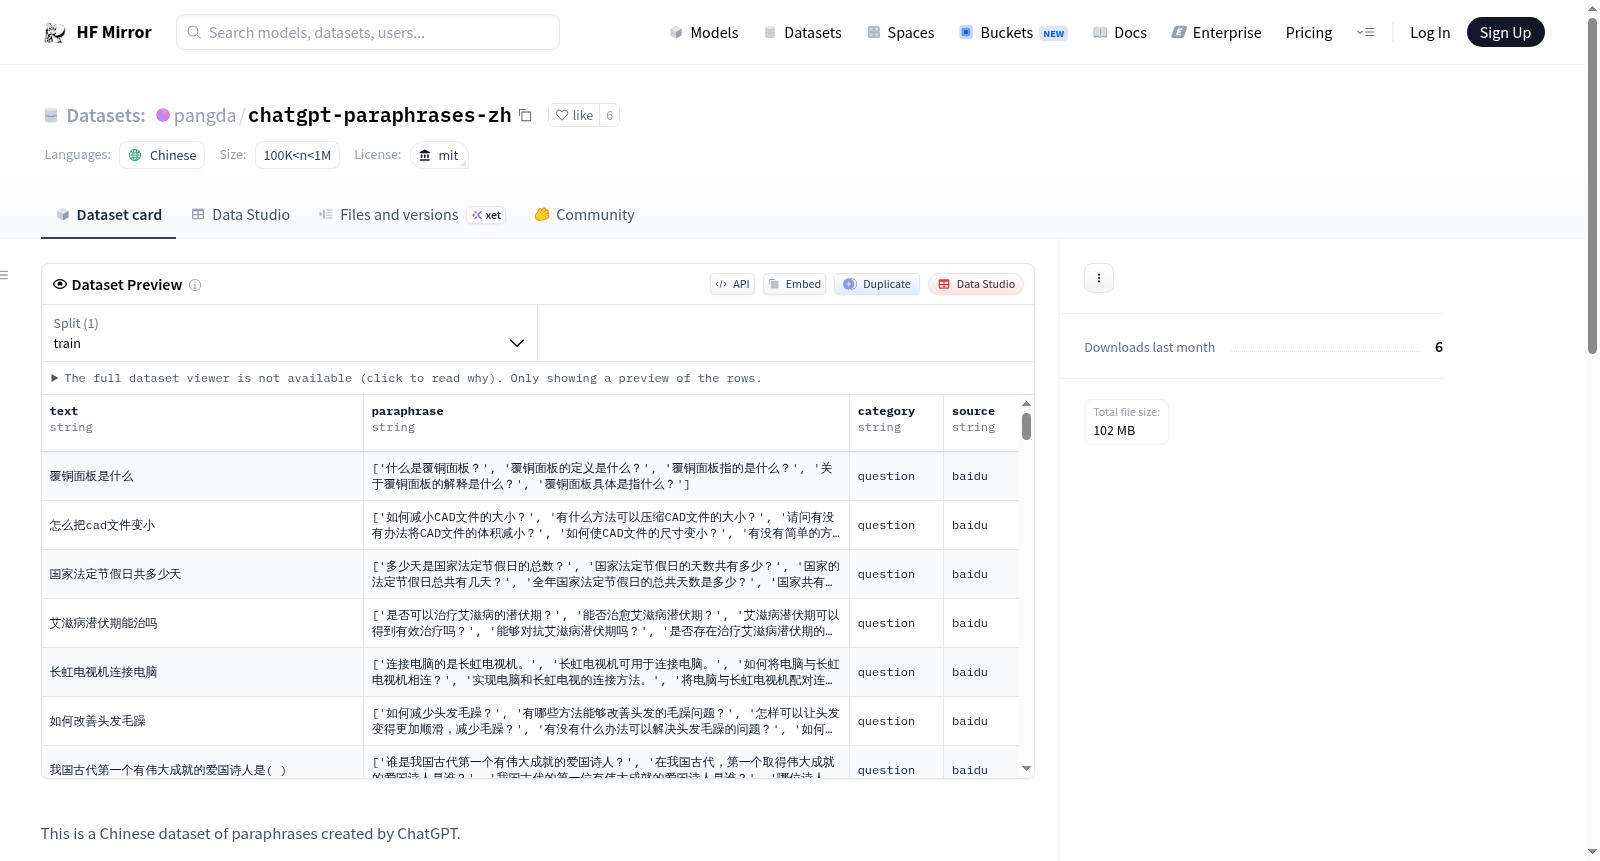Click the preview table scrollbar thumb
Screen dimensions: 1600x861
click(x=1026, y=427)
